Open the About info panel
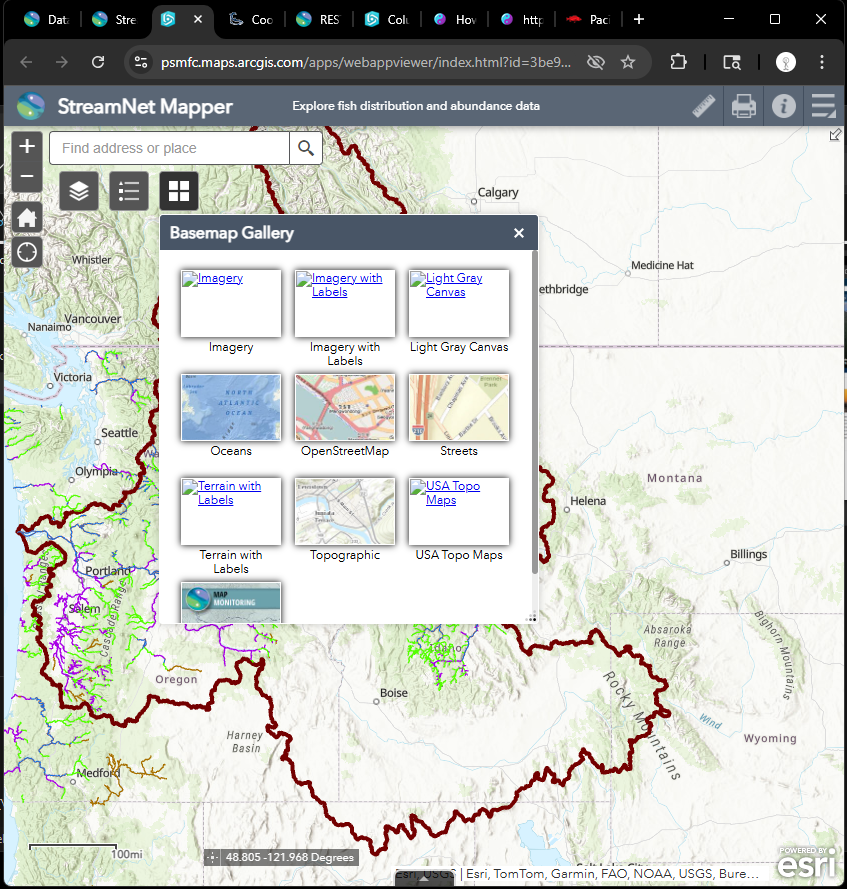This screenshot has height=889, width=847. coord(784,106)
